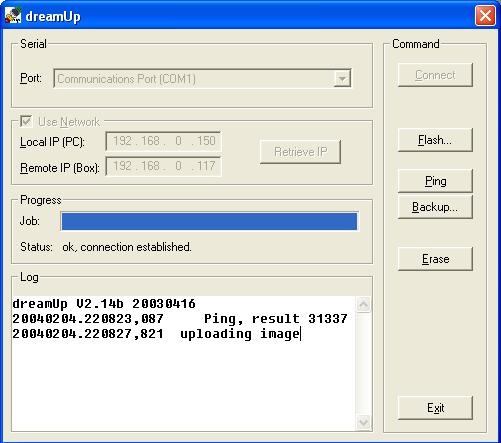Click the dreamUp title bar icon
This screenshot has height=443, width=501.
[x=13, y=16]
